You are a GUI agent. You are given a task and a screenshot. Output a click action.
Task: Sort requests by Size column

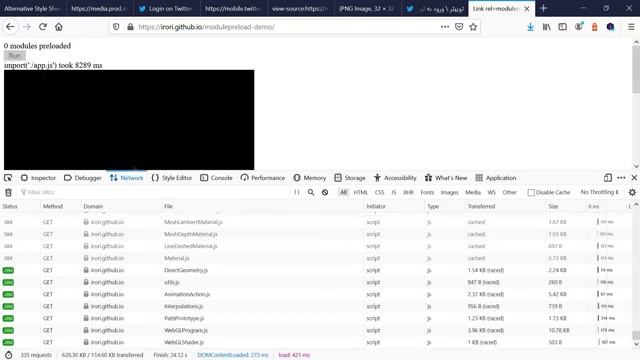[566, 206]
